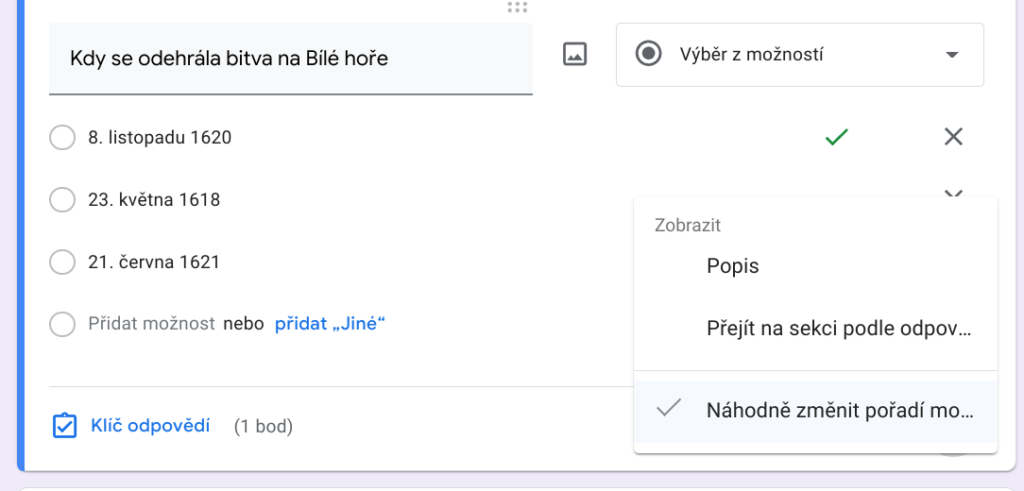Add an image to the question

574,55
